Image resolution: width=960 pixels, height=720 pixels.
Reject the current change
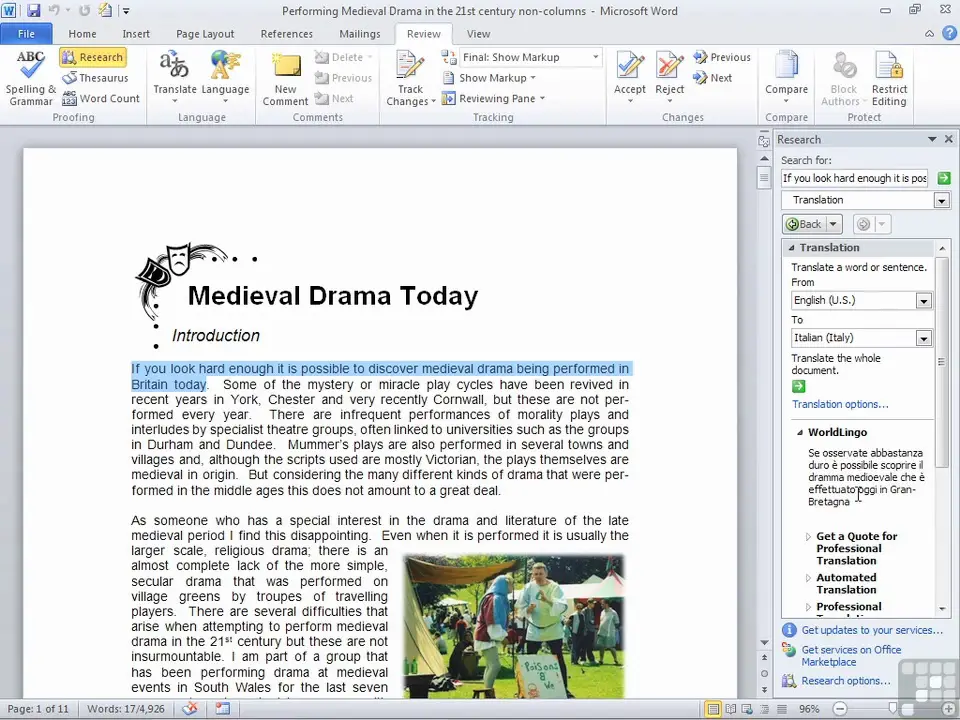tap(669, 78)
